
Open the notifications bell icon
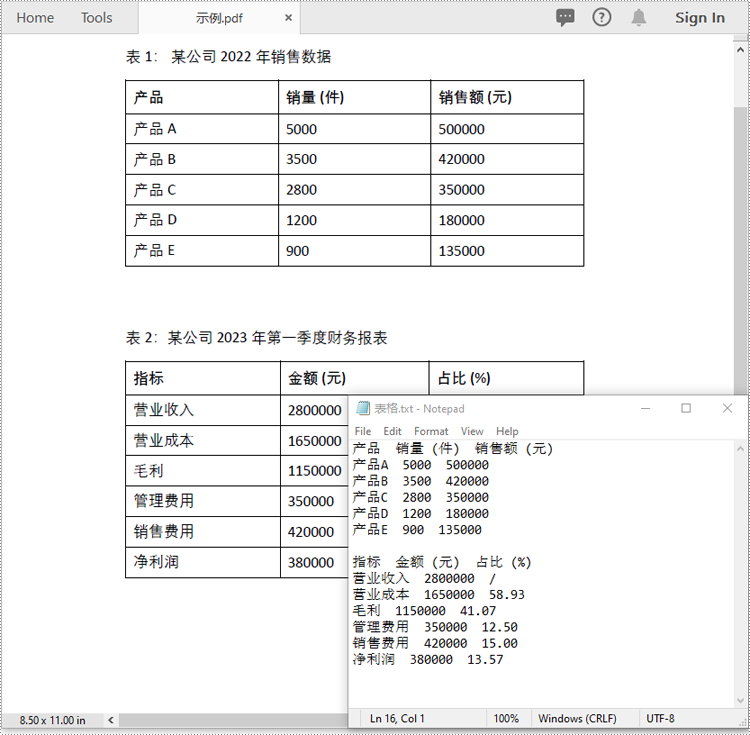tap(639, 18)
